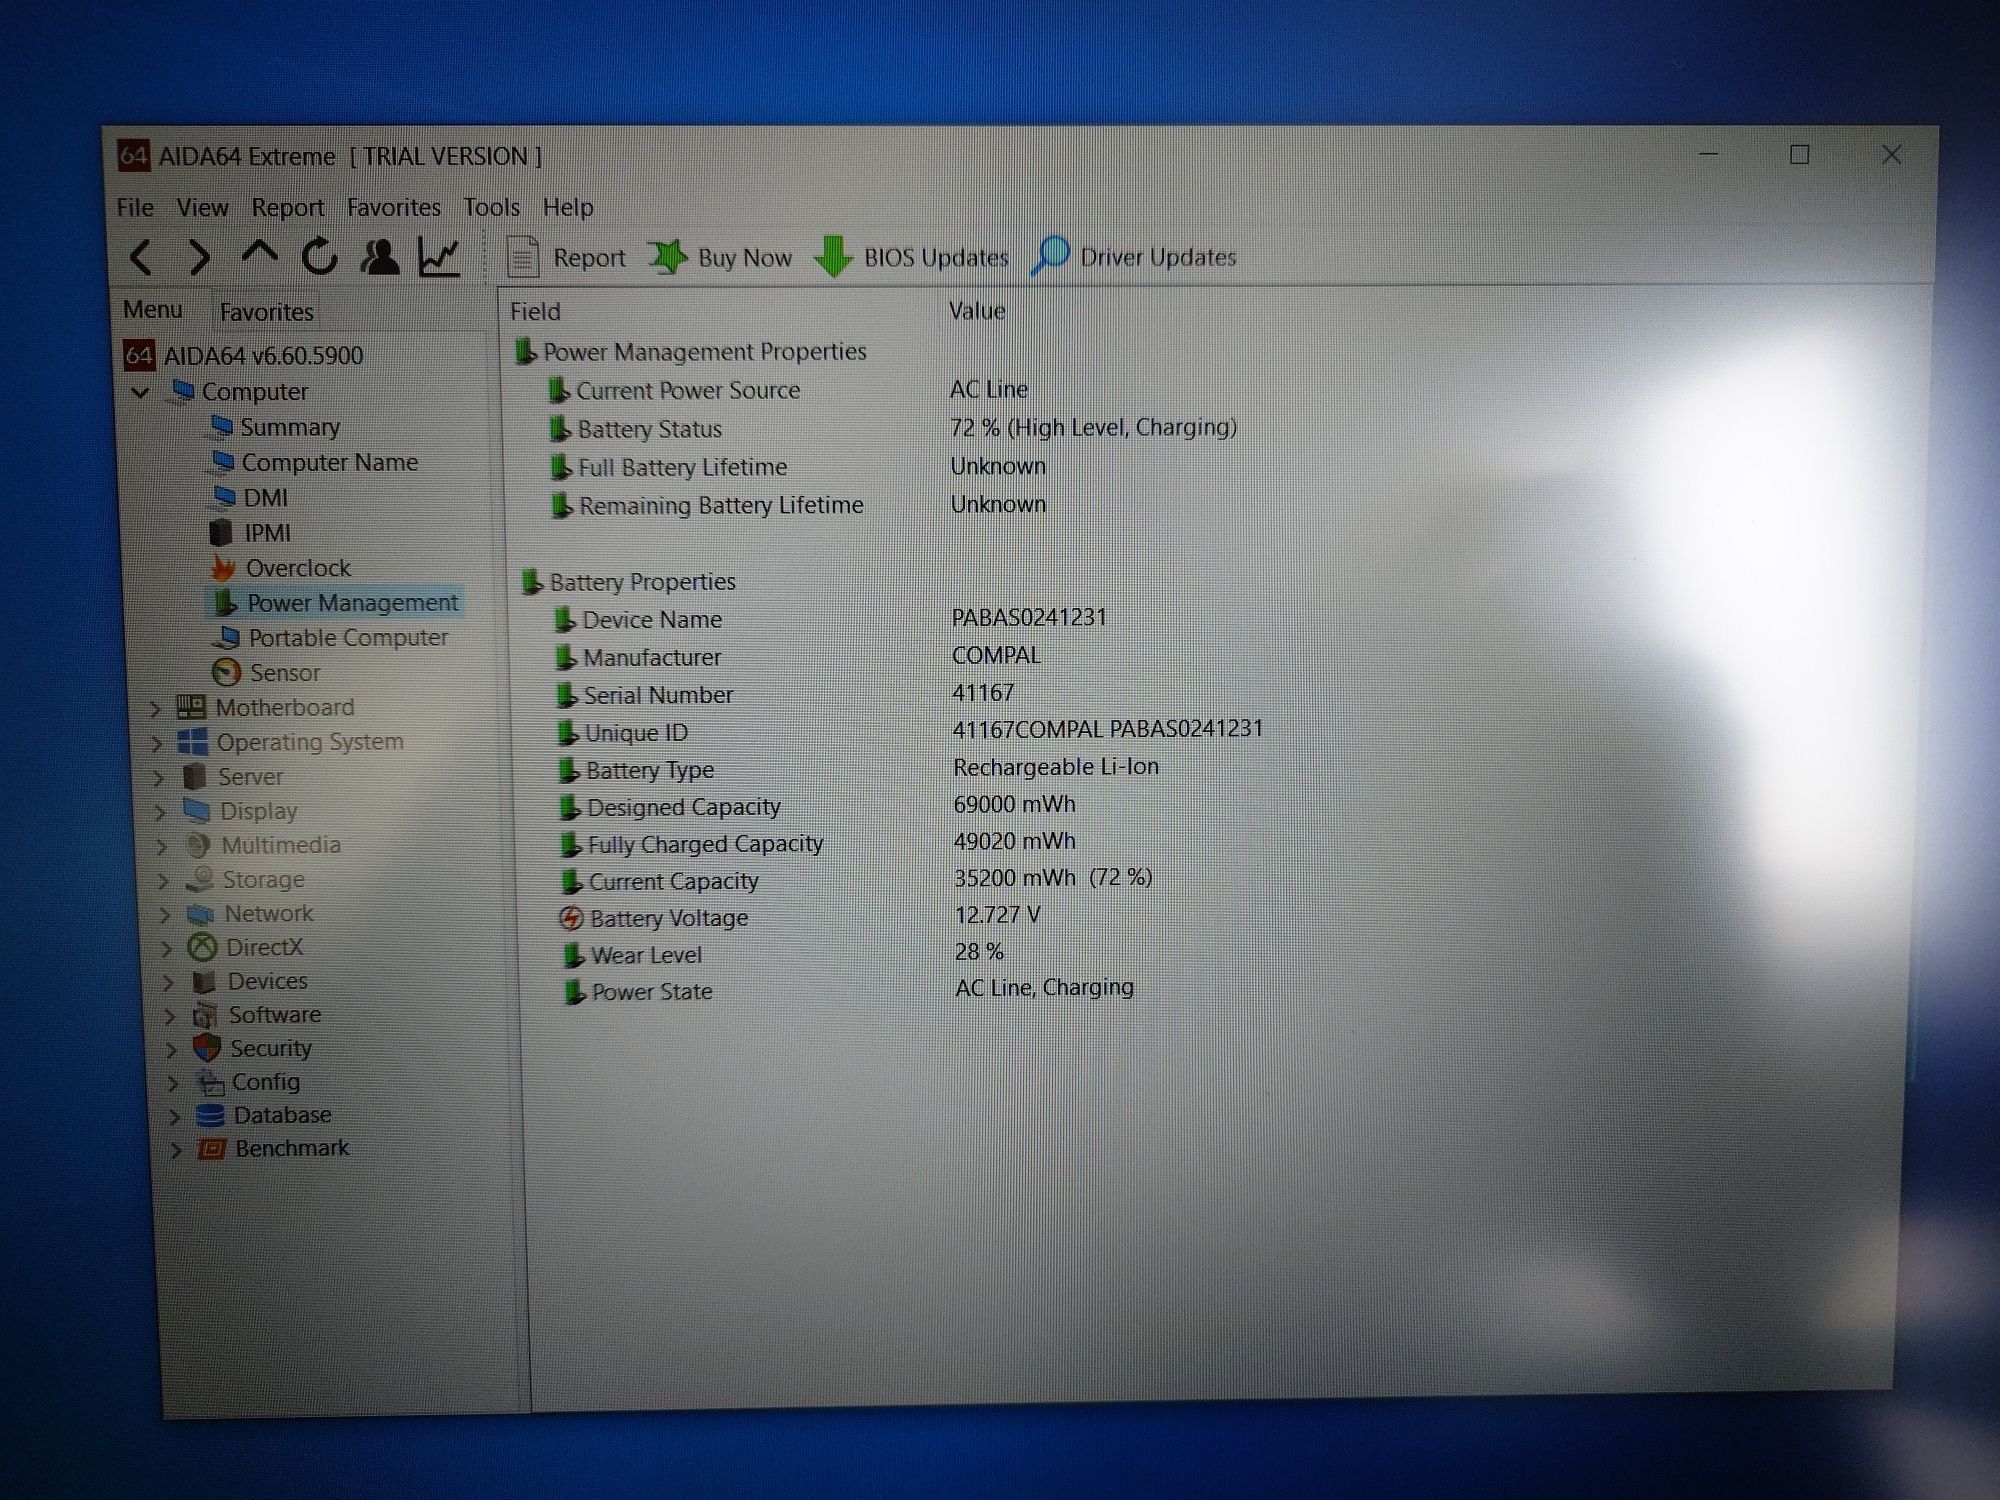Expand the Server node
Screen dimensions: 2000x1500
159,778
